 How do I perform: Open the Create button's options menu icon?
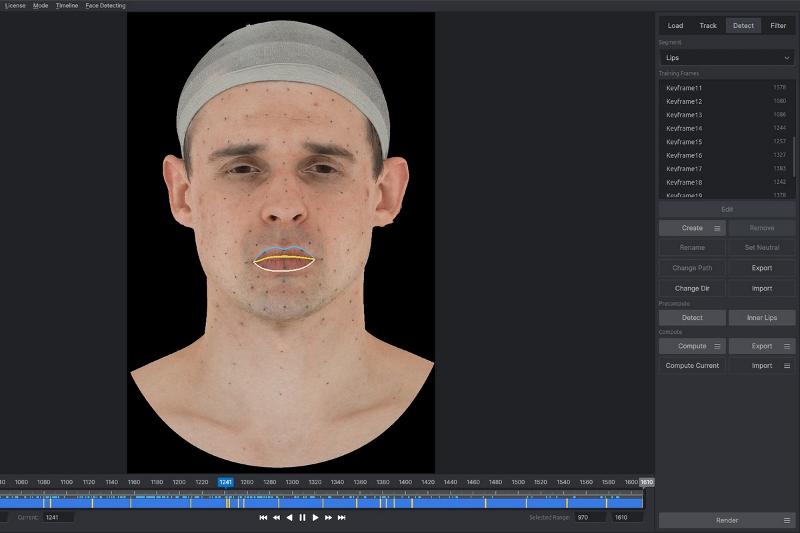coord(717,228)
